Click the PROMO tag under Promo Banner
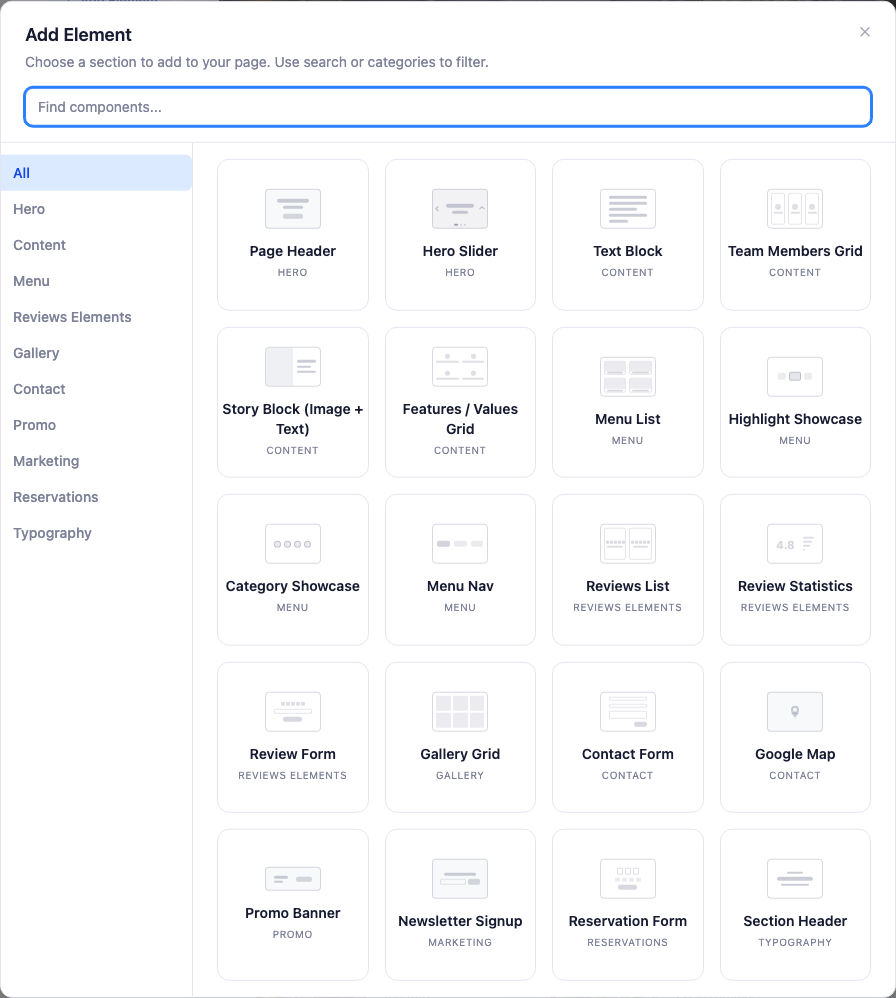The width and height of the screenshot is (896, 998). tap(293, 935)
